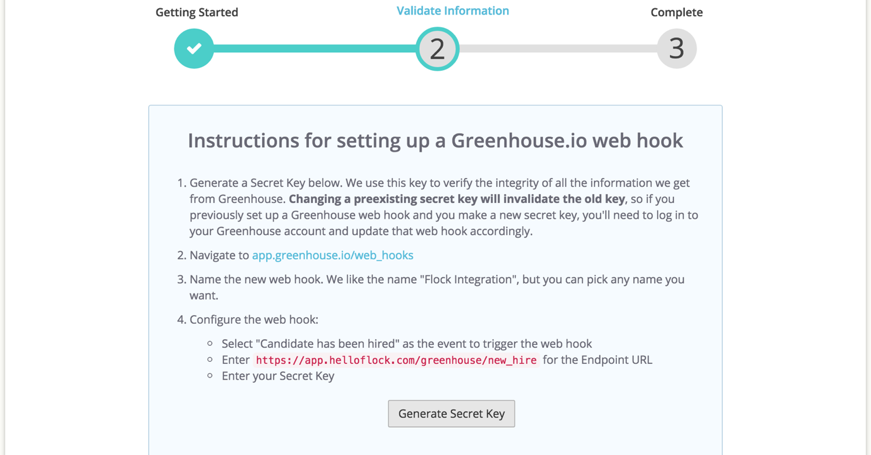
Task: Select the Validate Information step label
Action: coord(453,11)
